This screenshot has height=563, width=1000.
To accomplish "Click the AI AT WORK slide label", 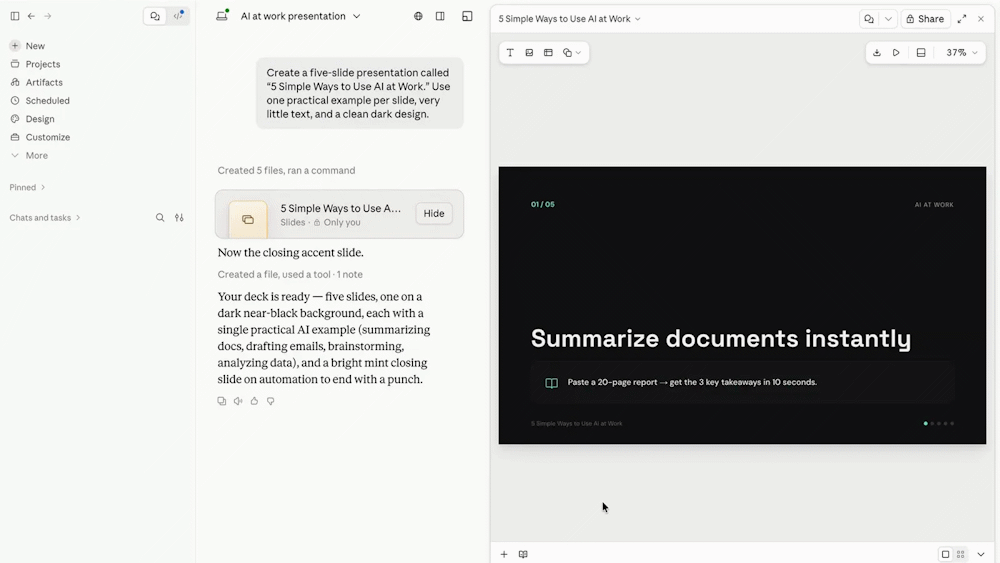I will [x=934, y=205].
